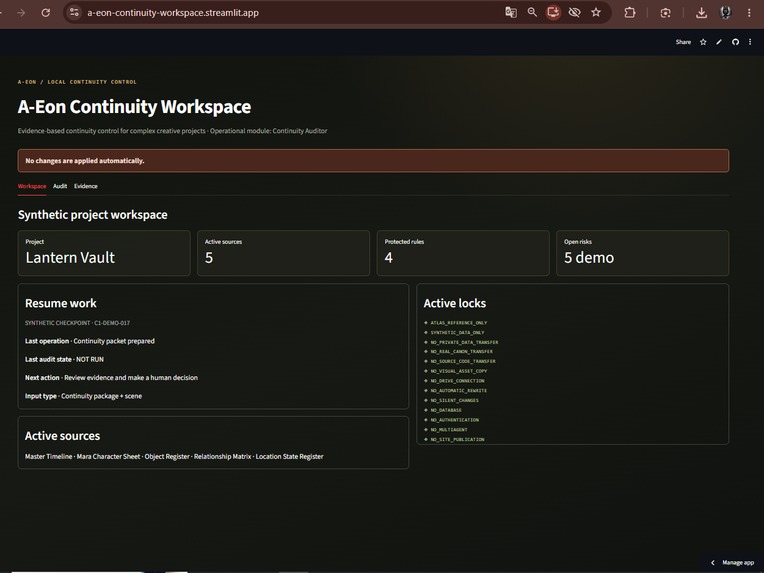Favorite the app with Streamlit star icon
This screenshot has height=573, width=764.
pos(703,42)
